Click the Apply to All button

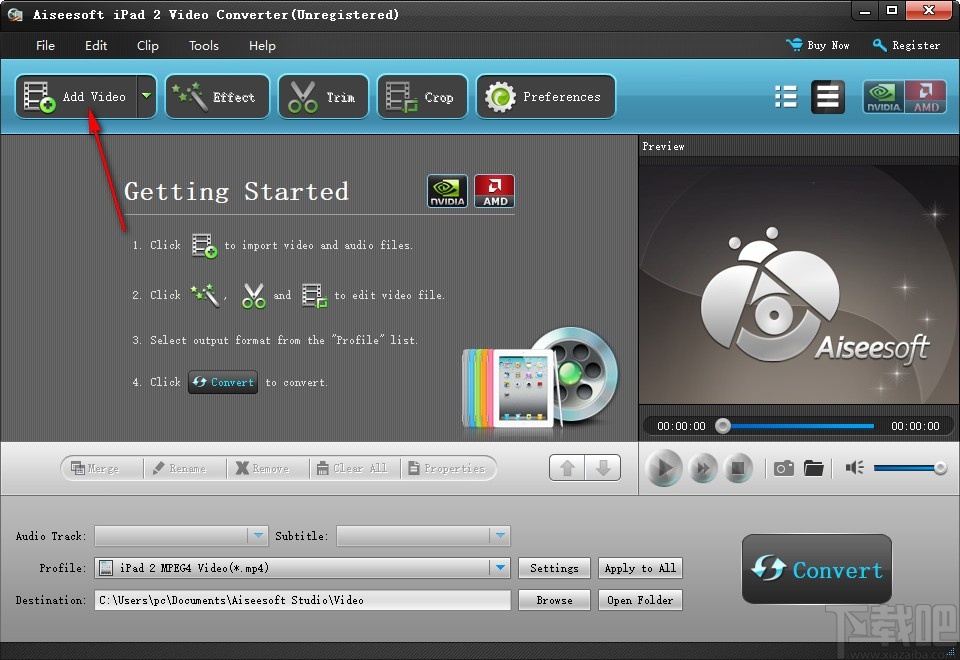(x=640, y=568)
